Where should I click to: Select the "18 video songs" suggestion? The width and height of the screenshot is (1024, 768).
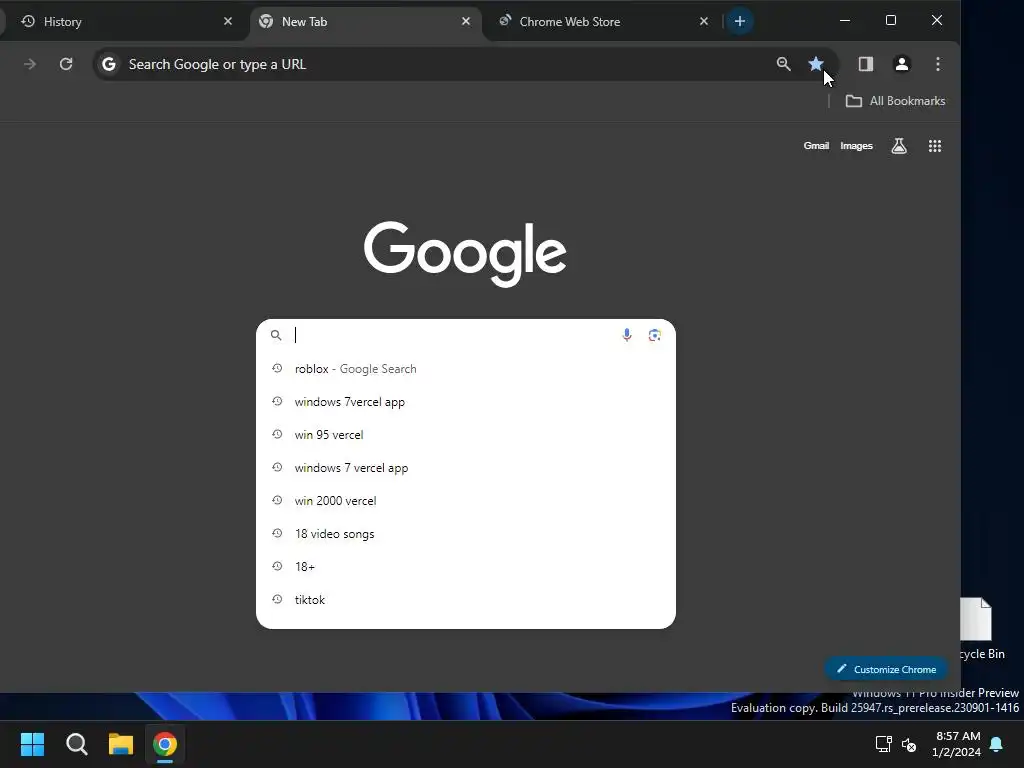point(466,534)
